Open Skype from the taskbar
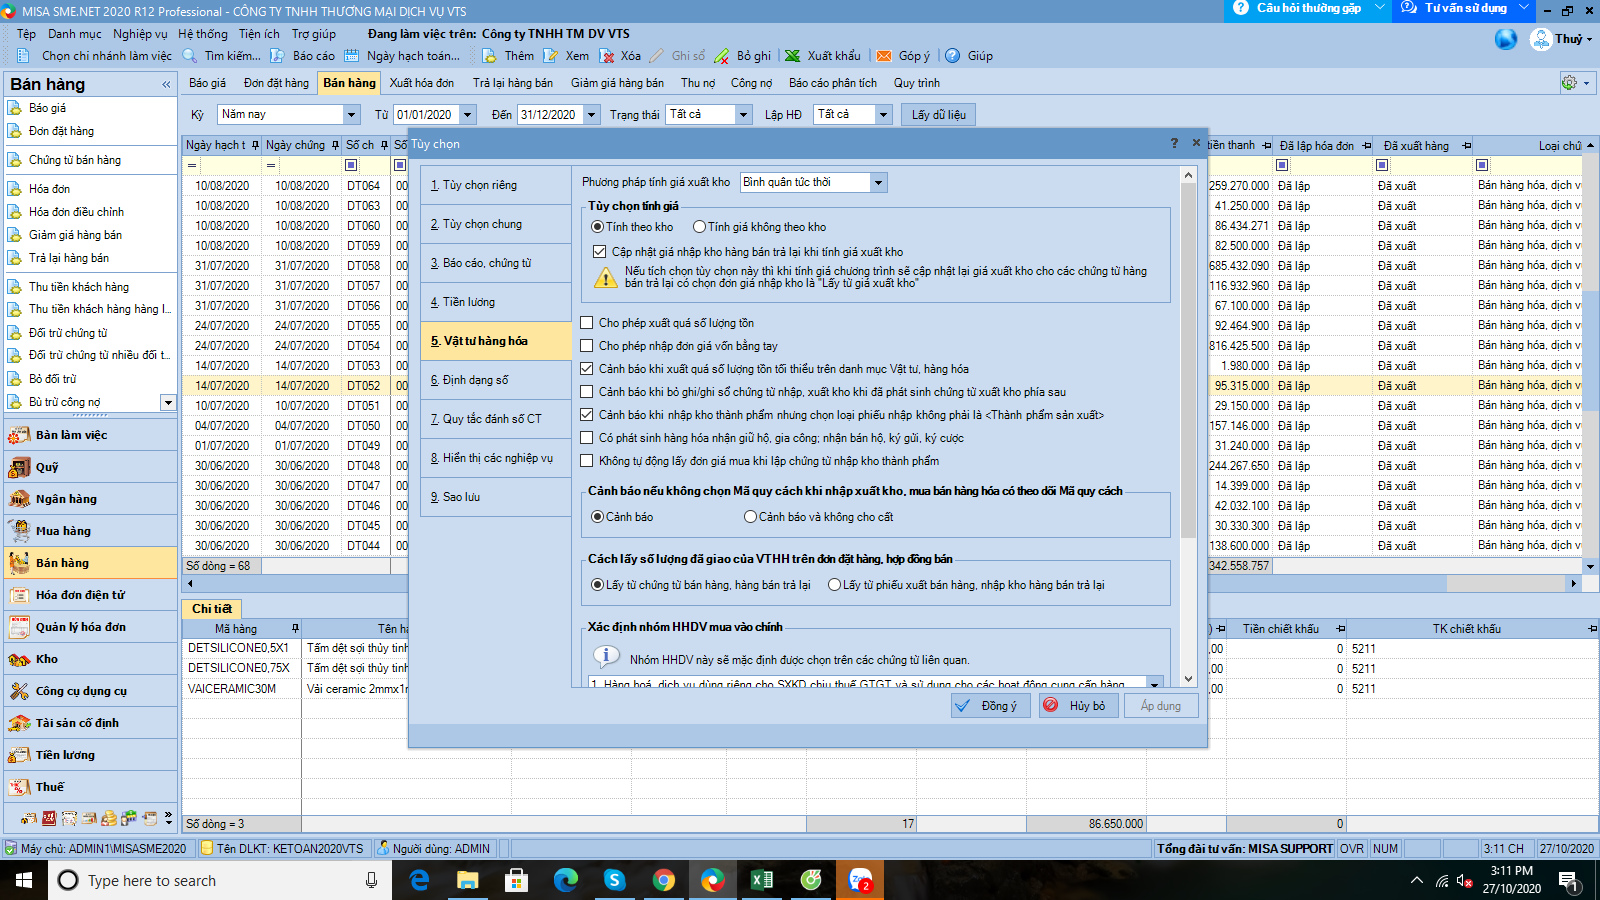Screen dimensions: 1600x900 [614, 880]
